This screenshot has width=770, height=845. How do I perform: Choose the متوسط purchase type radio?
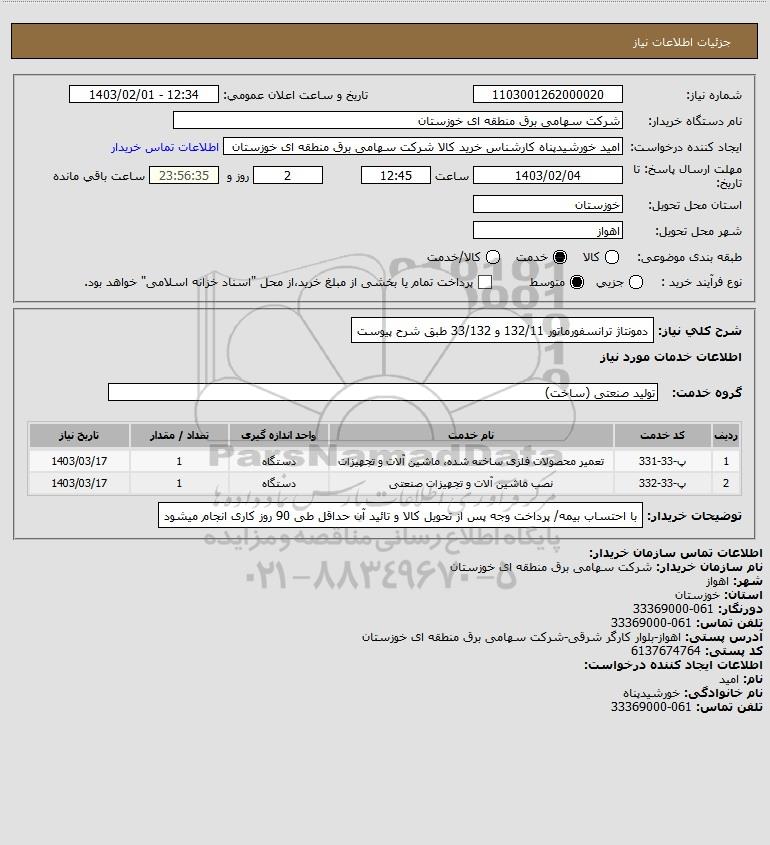[577, 282]
